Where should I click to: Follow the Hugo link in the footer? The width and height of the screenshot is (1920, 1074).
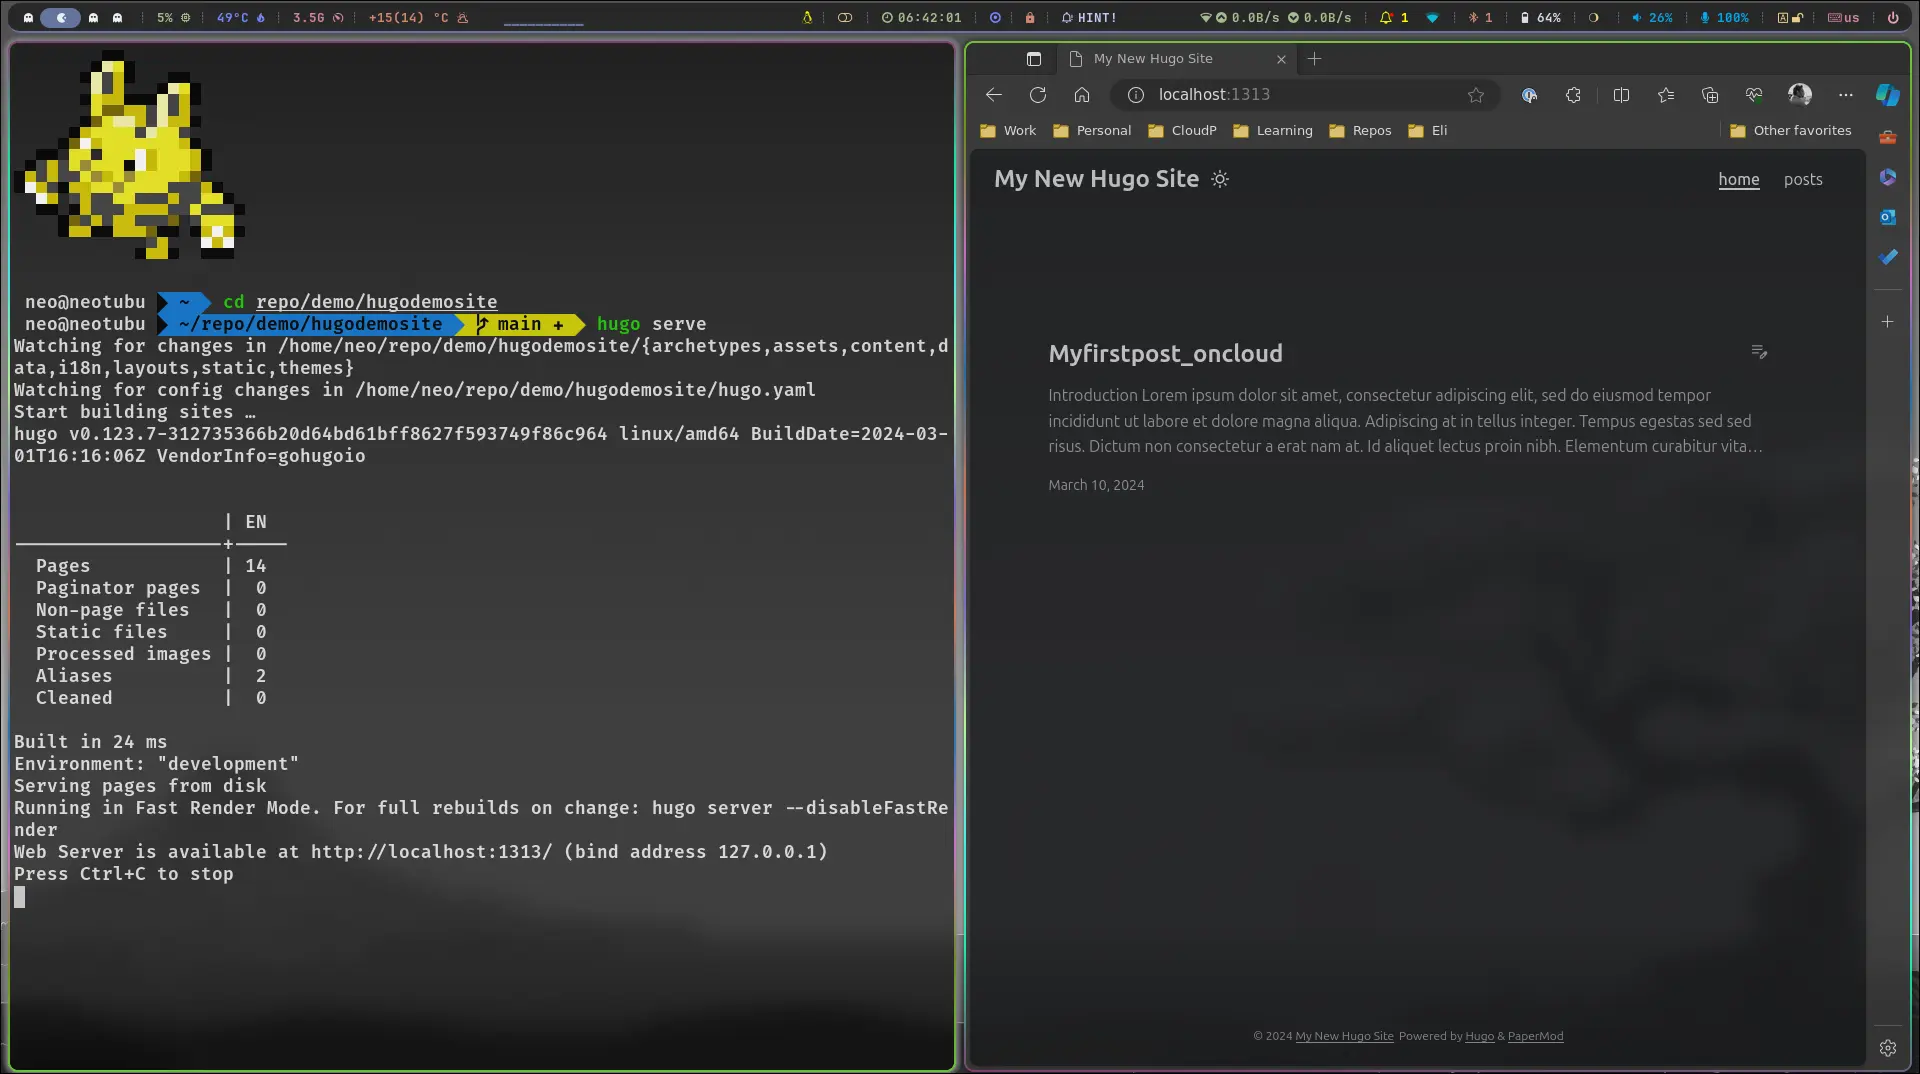click(1479, 1037)
